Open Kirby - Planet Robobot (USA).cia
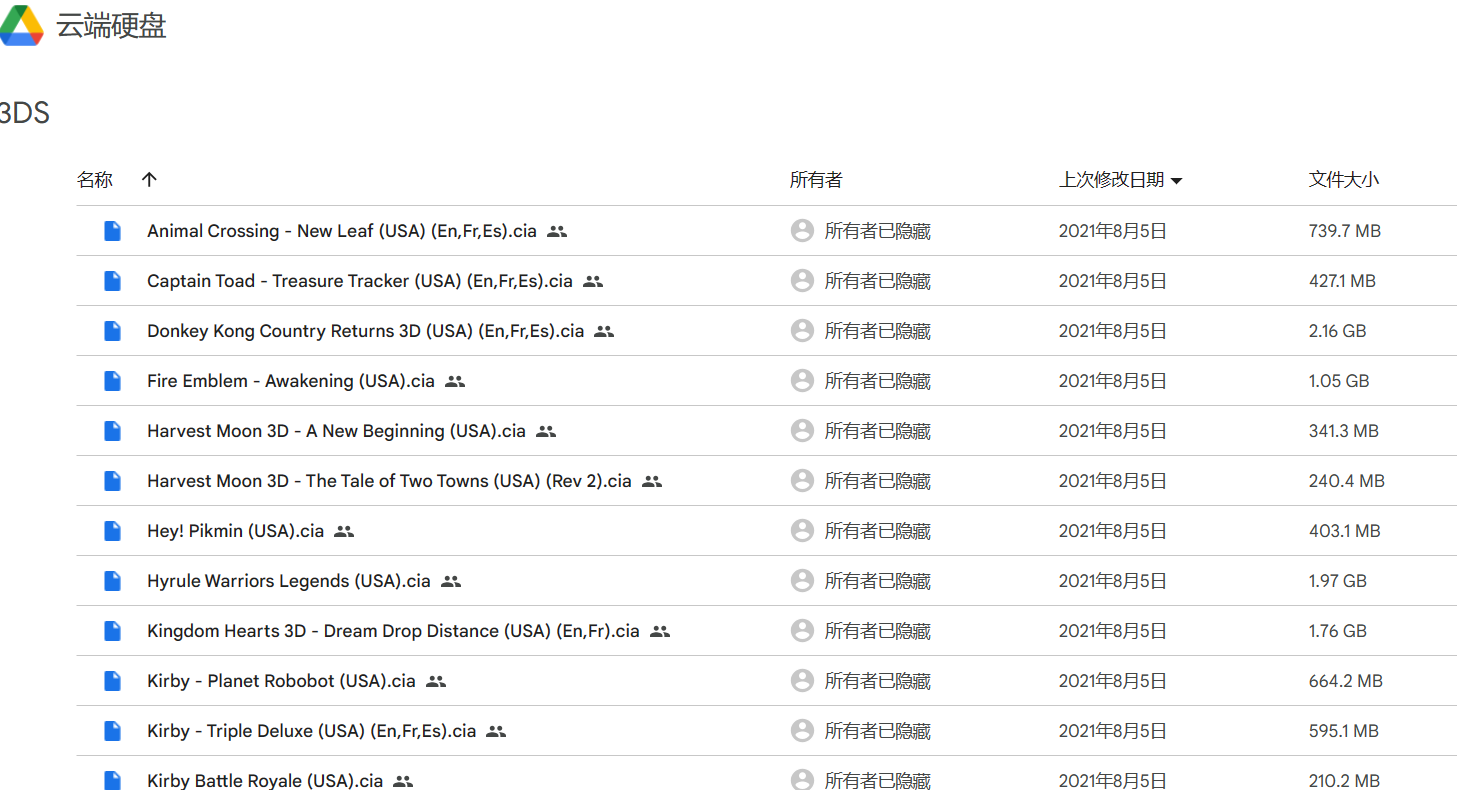1457x790 pixels. coord(281,681)
